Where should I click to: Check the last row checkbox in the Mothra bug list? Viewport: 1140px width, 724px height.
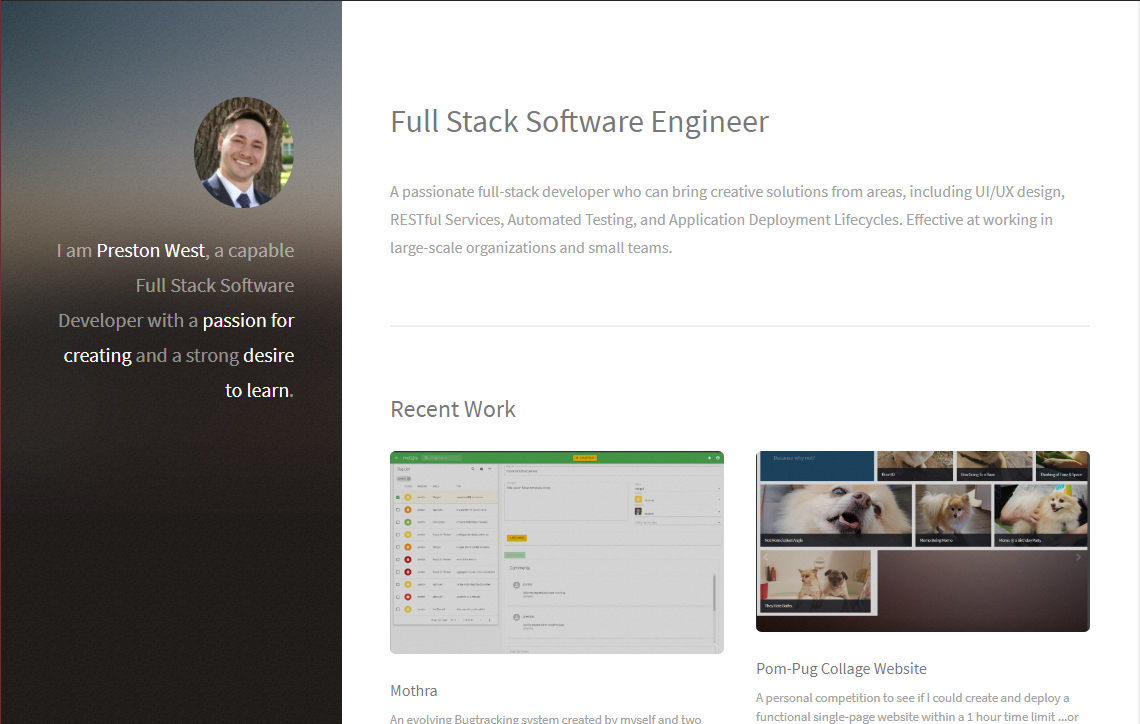[x=397, y=609]
